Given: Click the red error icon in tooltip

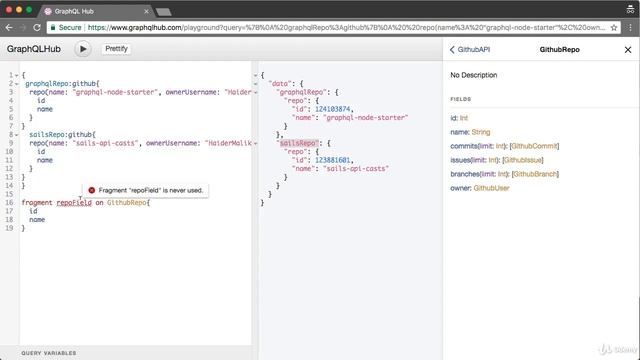Looking at the screenshot, I should pos(91,190).
